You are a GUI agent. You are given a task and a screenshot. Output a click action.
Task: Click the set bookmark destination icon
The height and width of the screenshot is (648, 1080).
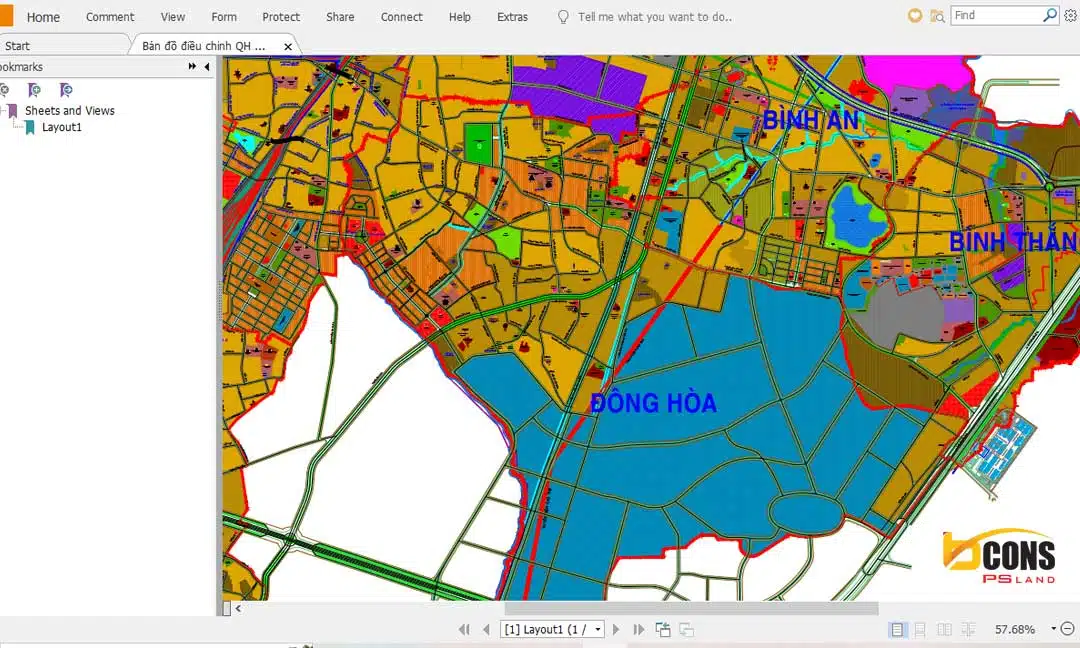tap(65, 90)
